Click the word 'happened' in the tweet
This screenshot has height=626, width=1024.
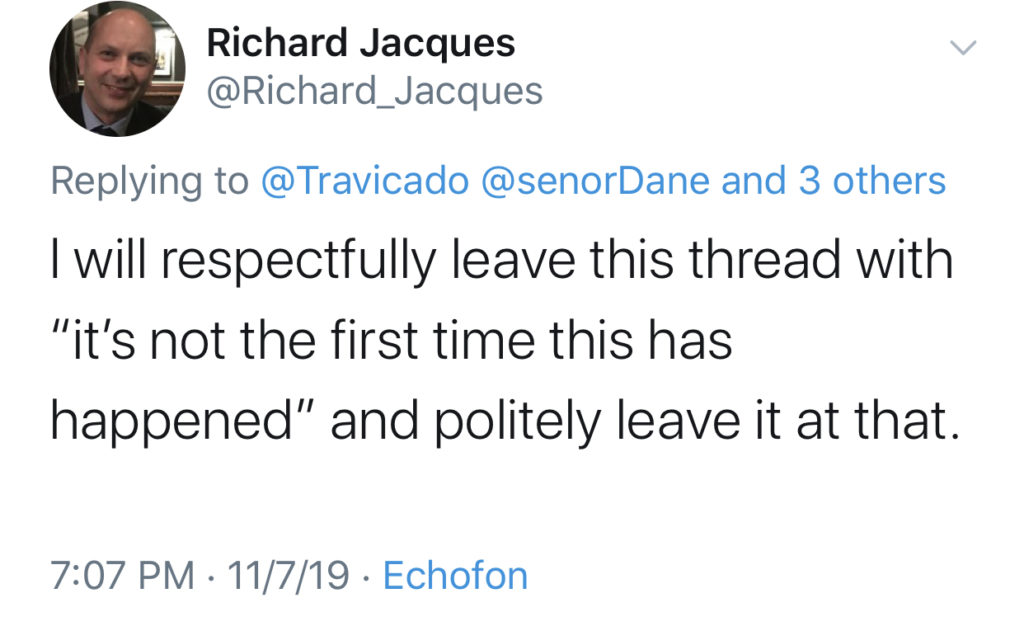pyautogui.click(x=171, y=422)
